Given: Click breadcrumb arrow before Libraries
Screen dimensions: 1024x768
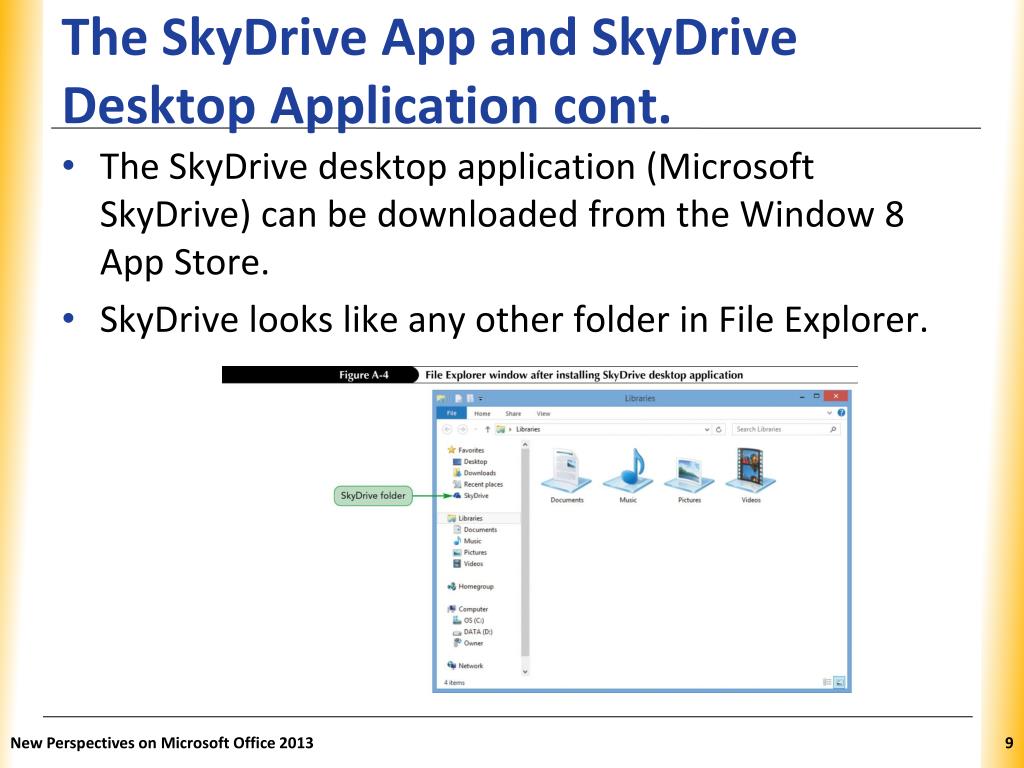Looking at the screenshot, I should click(510, 429).
